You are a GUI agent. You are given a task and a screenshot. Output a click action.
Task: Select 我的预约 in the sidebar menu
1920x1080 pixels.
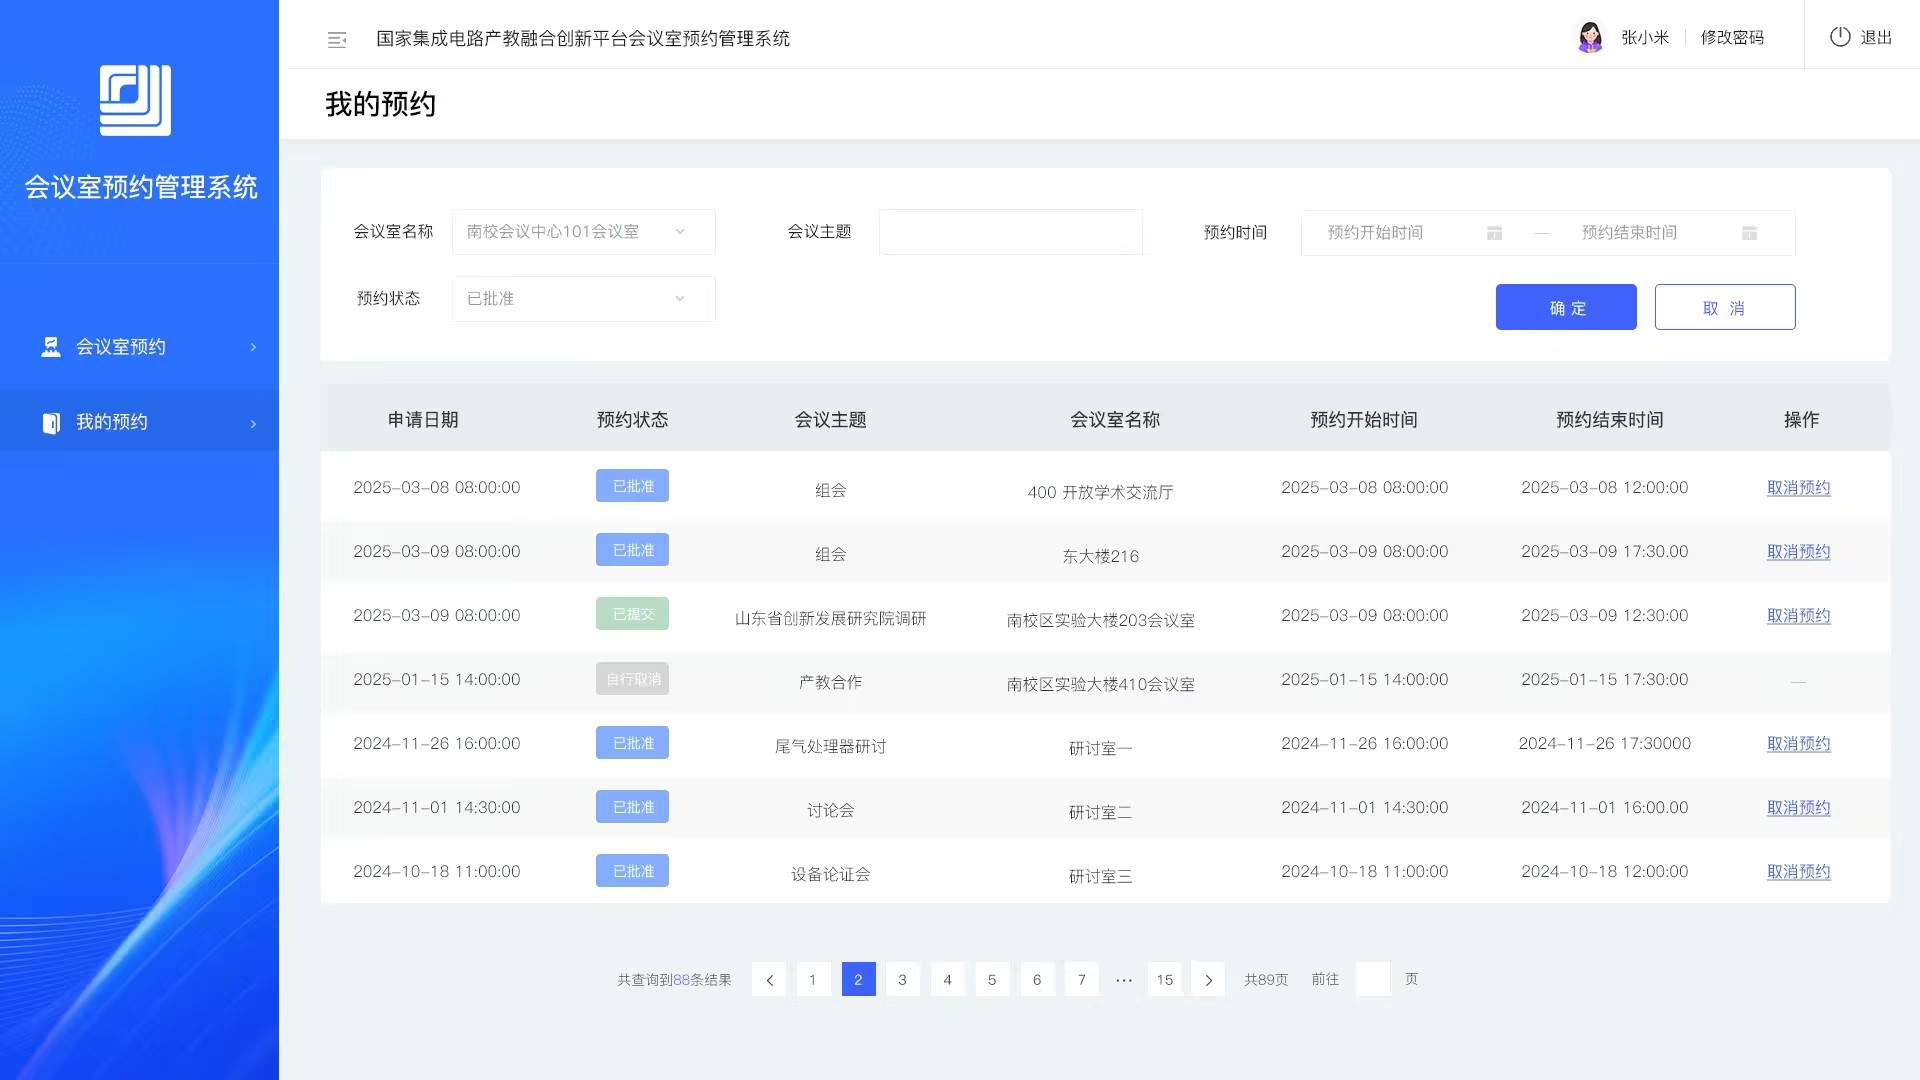tap(112, 422)
